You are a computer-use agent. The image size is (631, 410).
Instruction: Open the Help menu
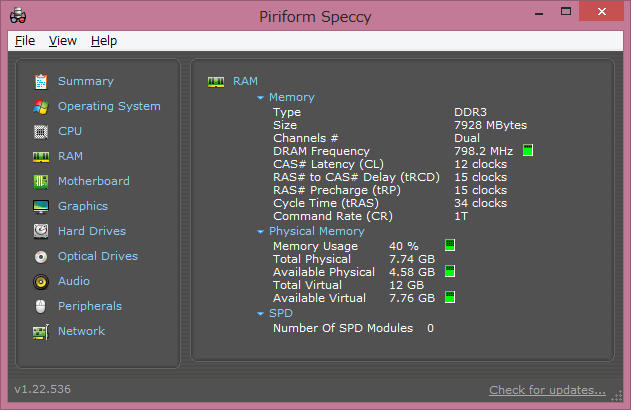pyautogui.click(x=104, y=41)
